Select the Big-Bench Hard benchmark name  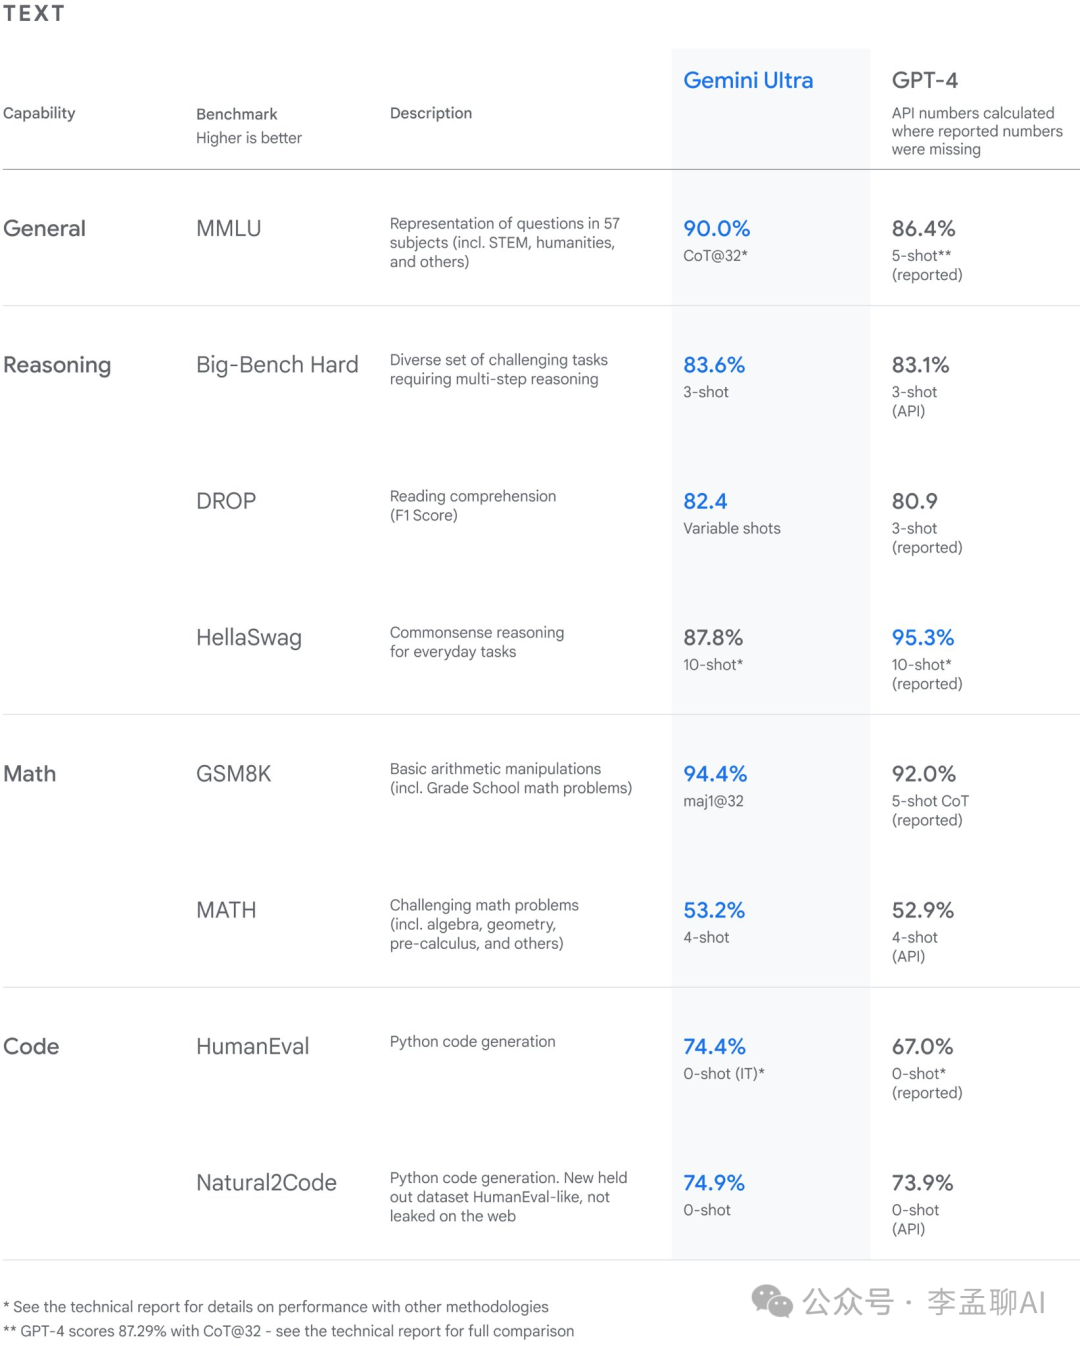(x=277, y=365)
